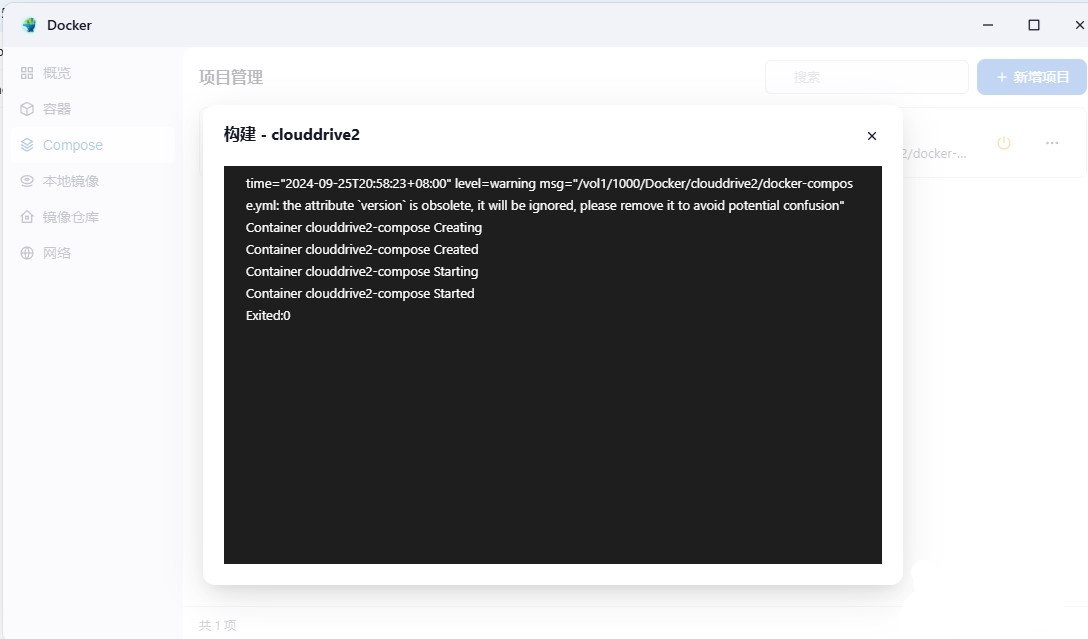The height and width of the screenshot is (639, 1088).
Task: Toggle the yellow power icon for the project
Action: coord(1004,143)
